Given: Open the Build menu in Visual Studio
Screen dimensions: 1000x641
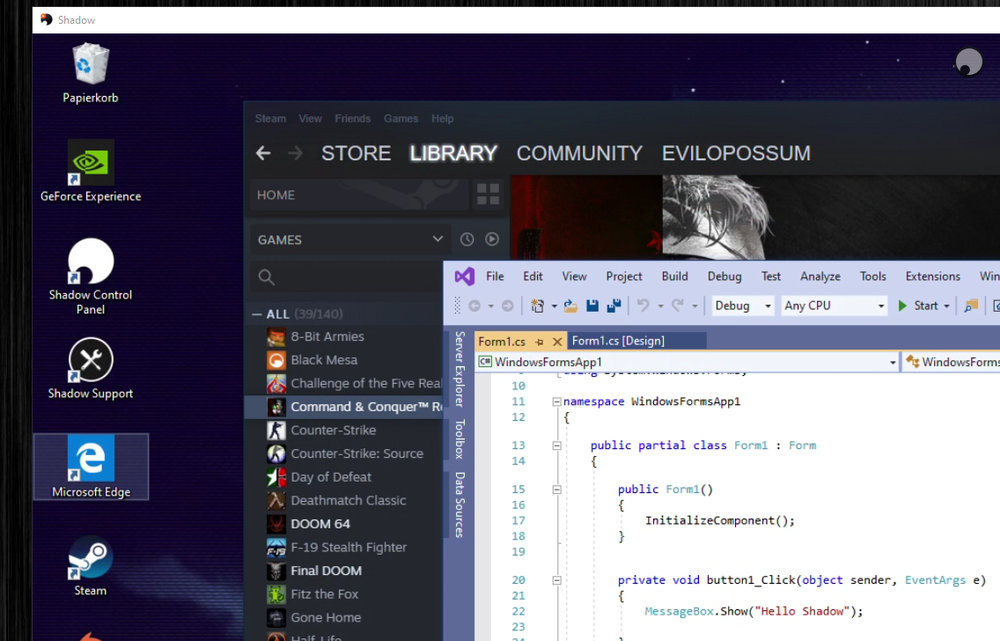Looking at the screenshot, I should (674, 276).
